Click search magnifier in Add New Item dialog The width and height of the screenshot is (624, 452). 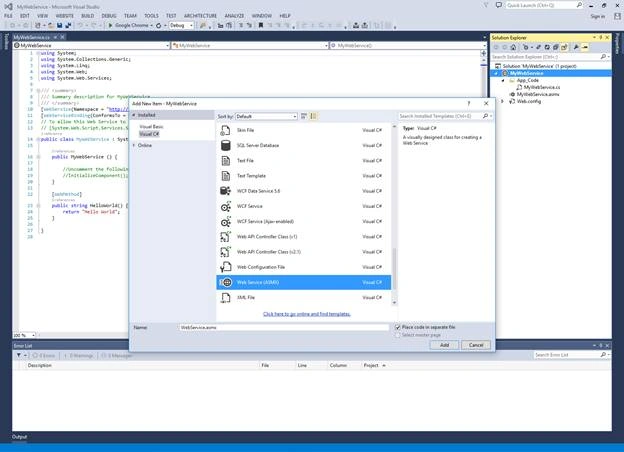(x=486, y=116)
